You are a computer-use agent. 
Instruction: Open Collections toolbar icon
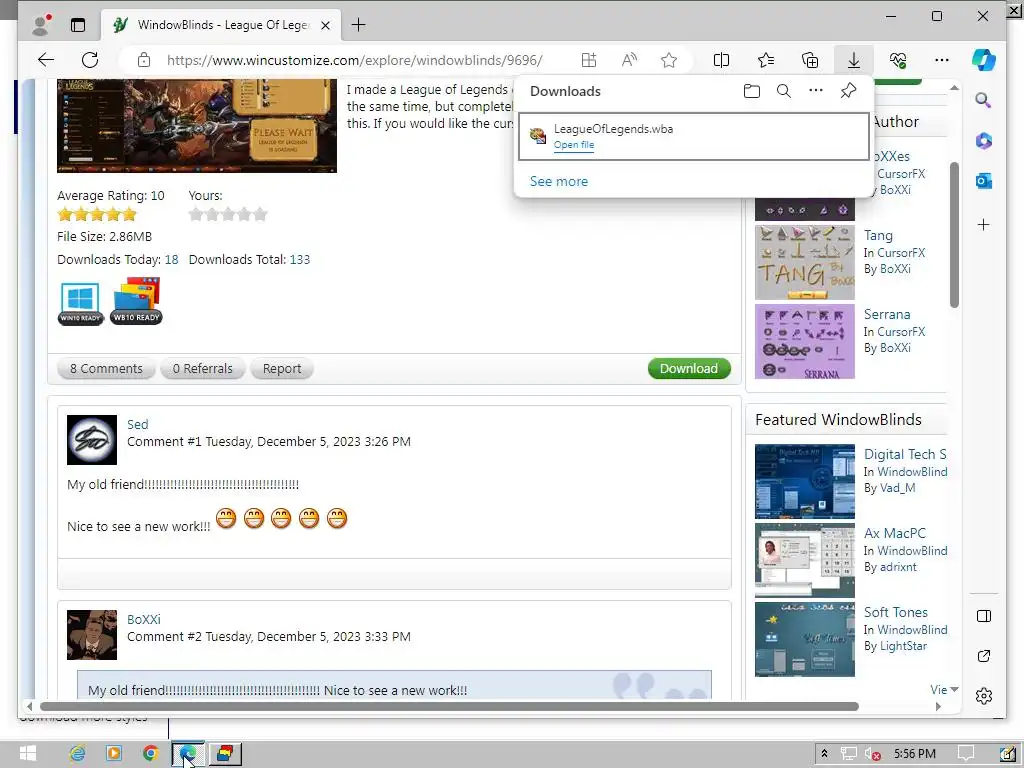[x=810, y=60]
